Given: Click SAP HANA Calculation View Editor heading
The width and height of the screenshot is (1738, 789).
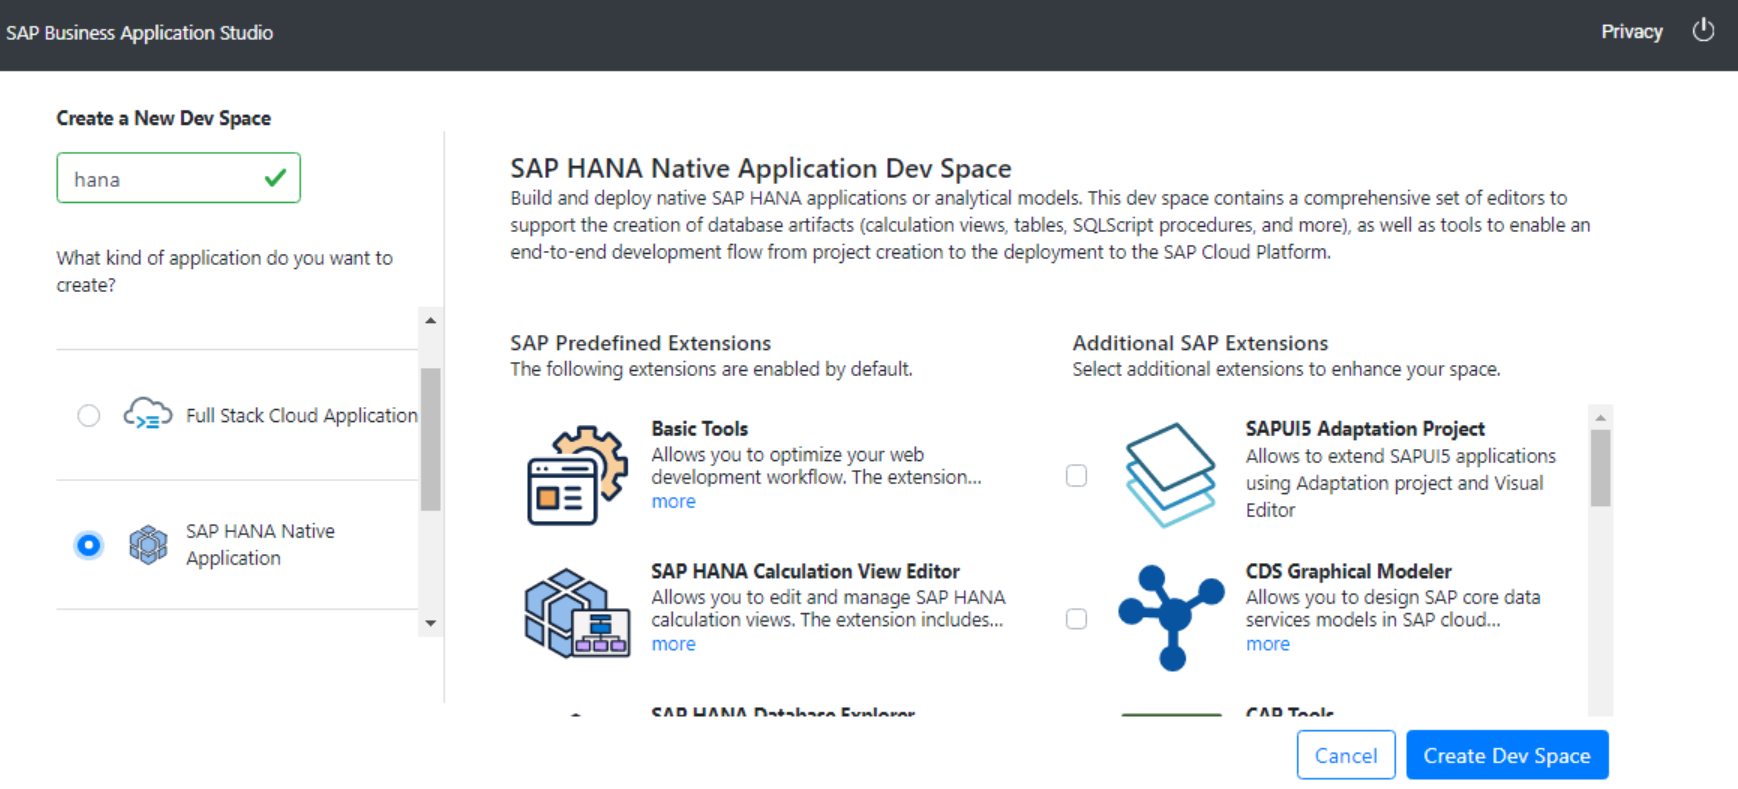Looking at the screenshot, I should click(805, 571).
